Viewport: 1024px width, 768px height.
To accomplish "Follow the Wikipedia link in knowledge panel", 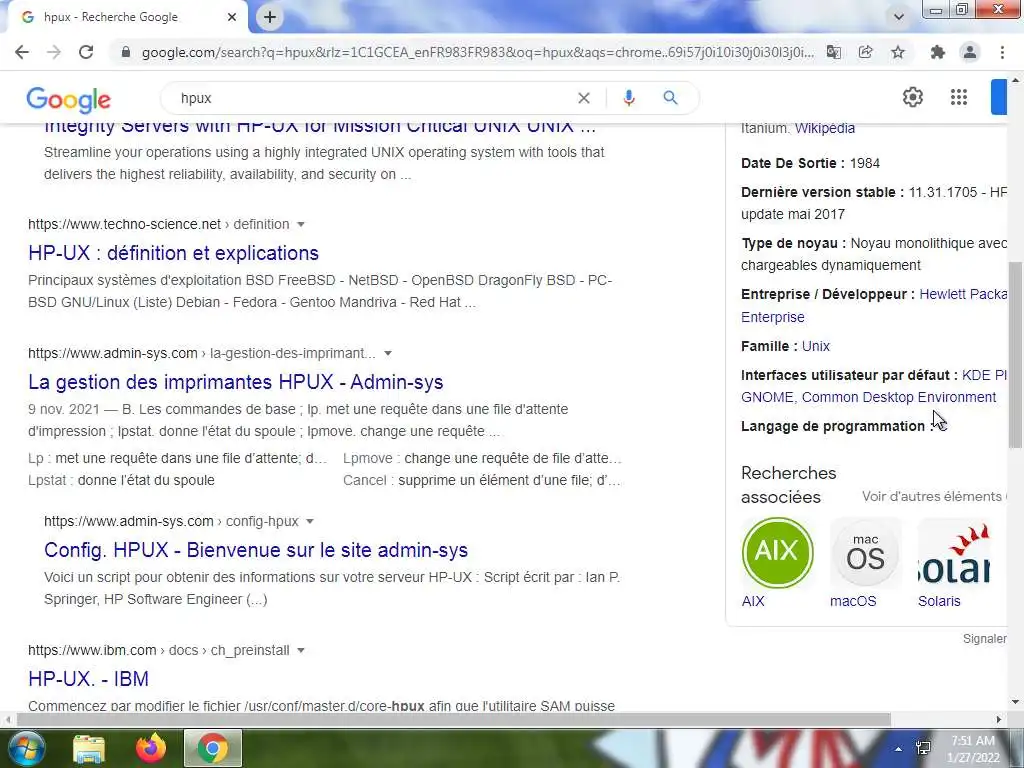I will 825,129.
